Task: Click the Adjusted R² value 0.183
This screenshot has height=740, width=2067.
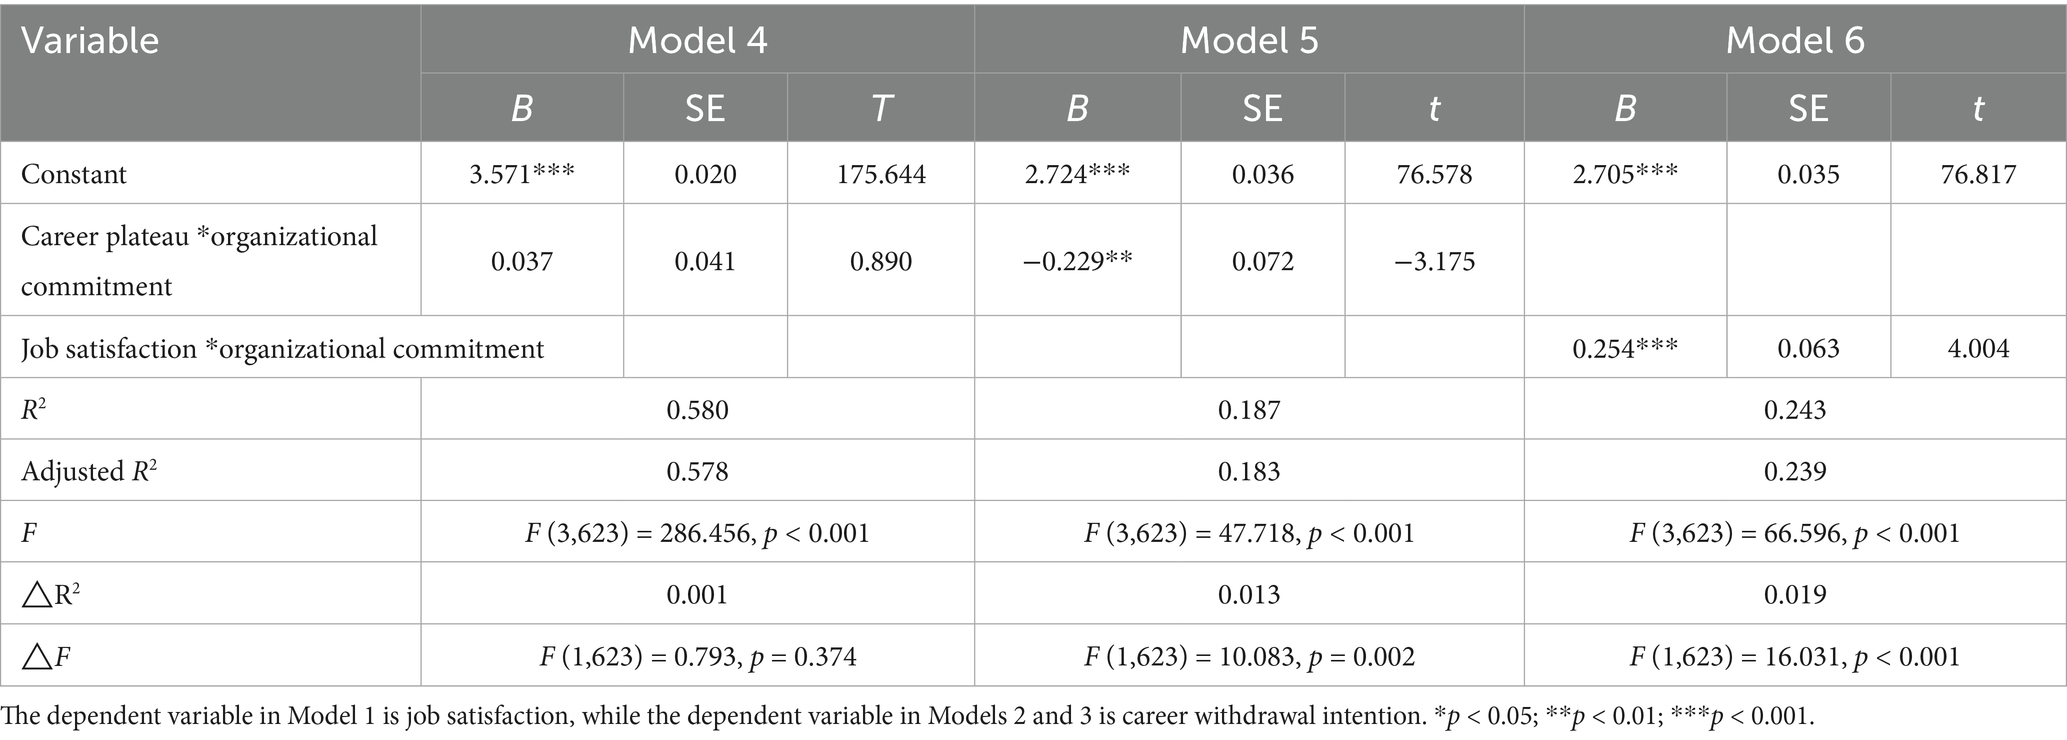Action: point(1248,471)
